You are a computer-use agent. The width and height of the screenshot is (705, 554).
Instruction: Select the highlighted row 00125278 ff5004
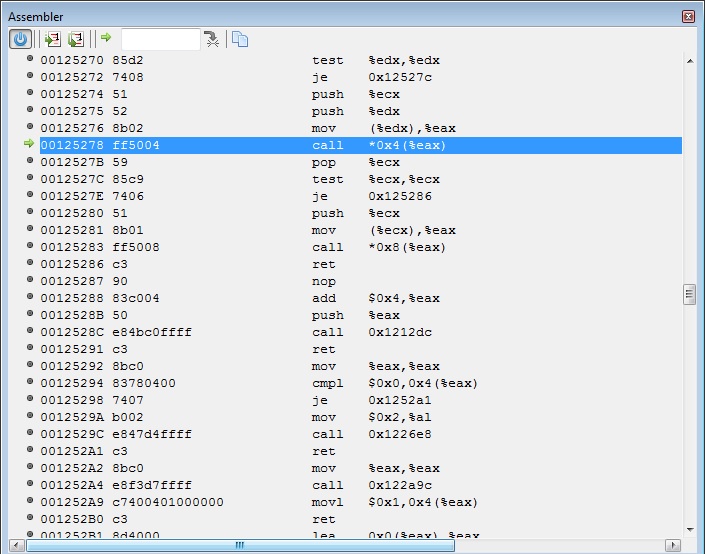click(361, 145)
